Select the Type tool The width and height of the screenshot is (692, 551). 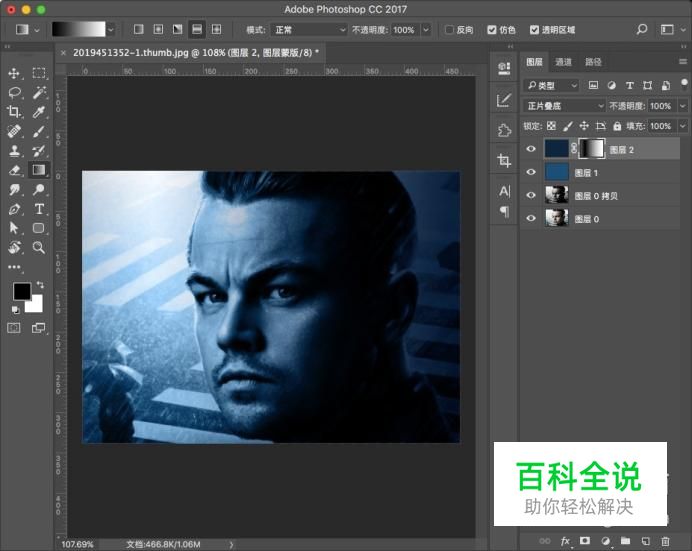point(39,209)
